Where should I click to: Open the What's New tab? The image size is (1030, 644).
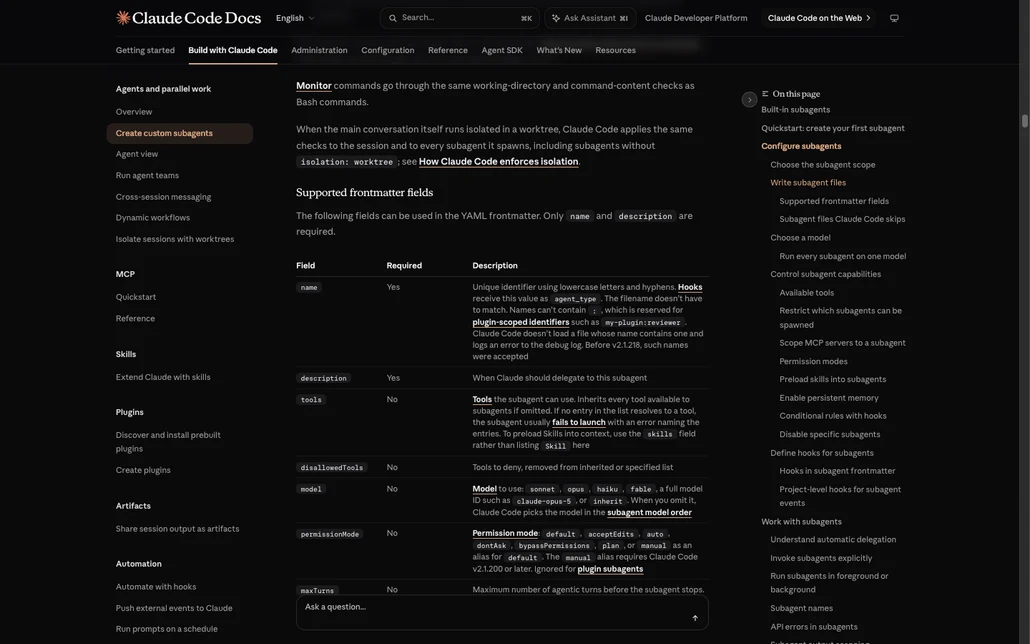[x=559, y=50]
